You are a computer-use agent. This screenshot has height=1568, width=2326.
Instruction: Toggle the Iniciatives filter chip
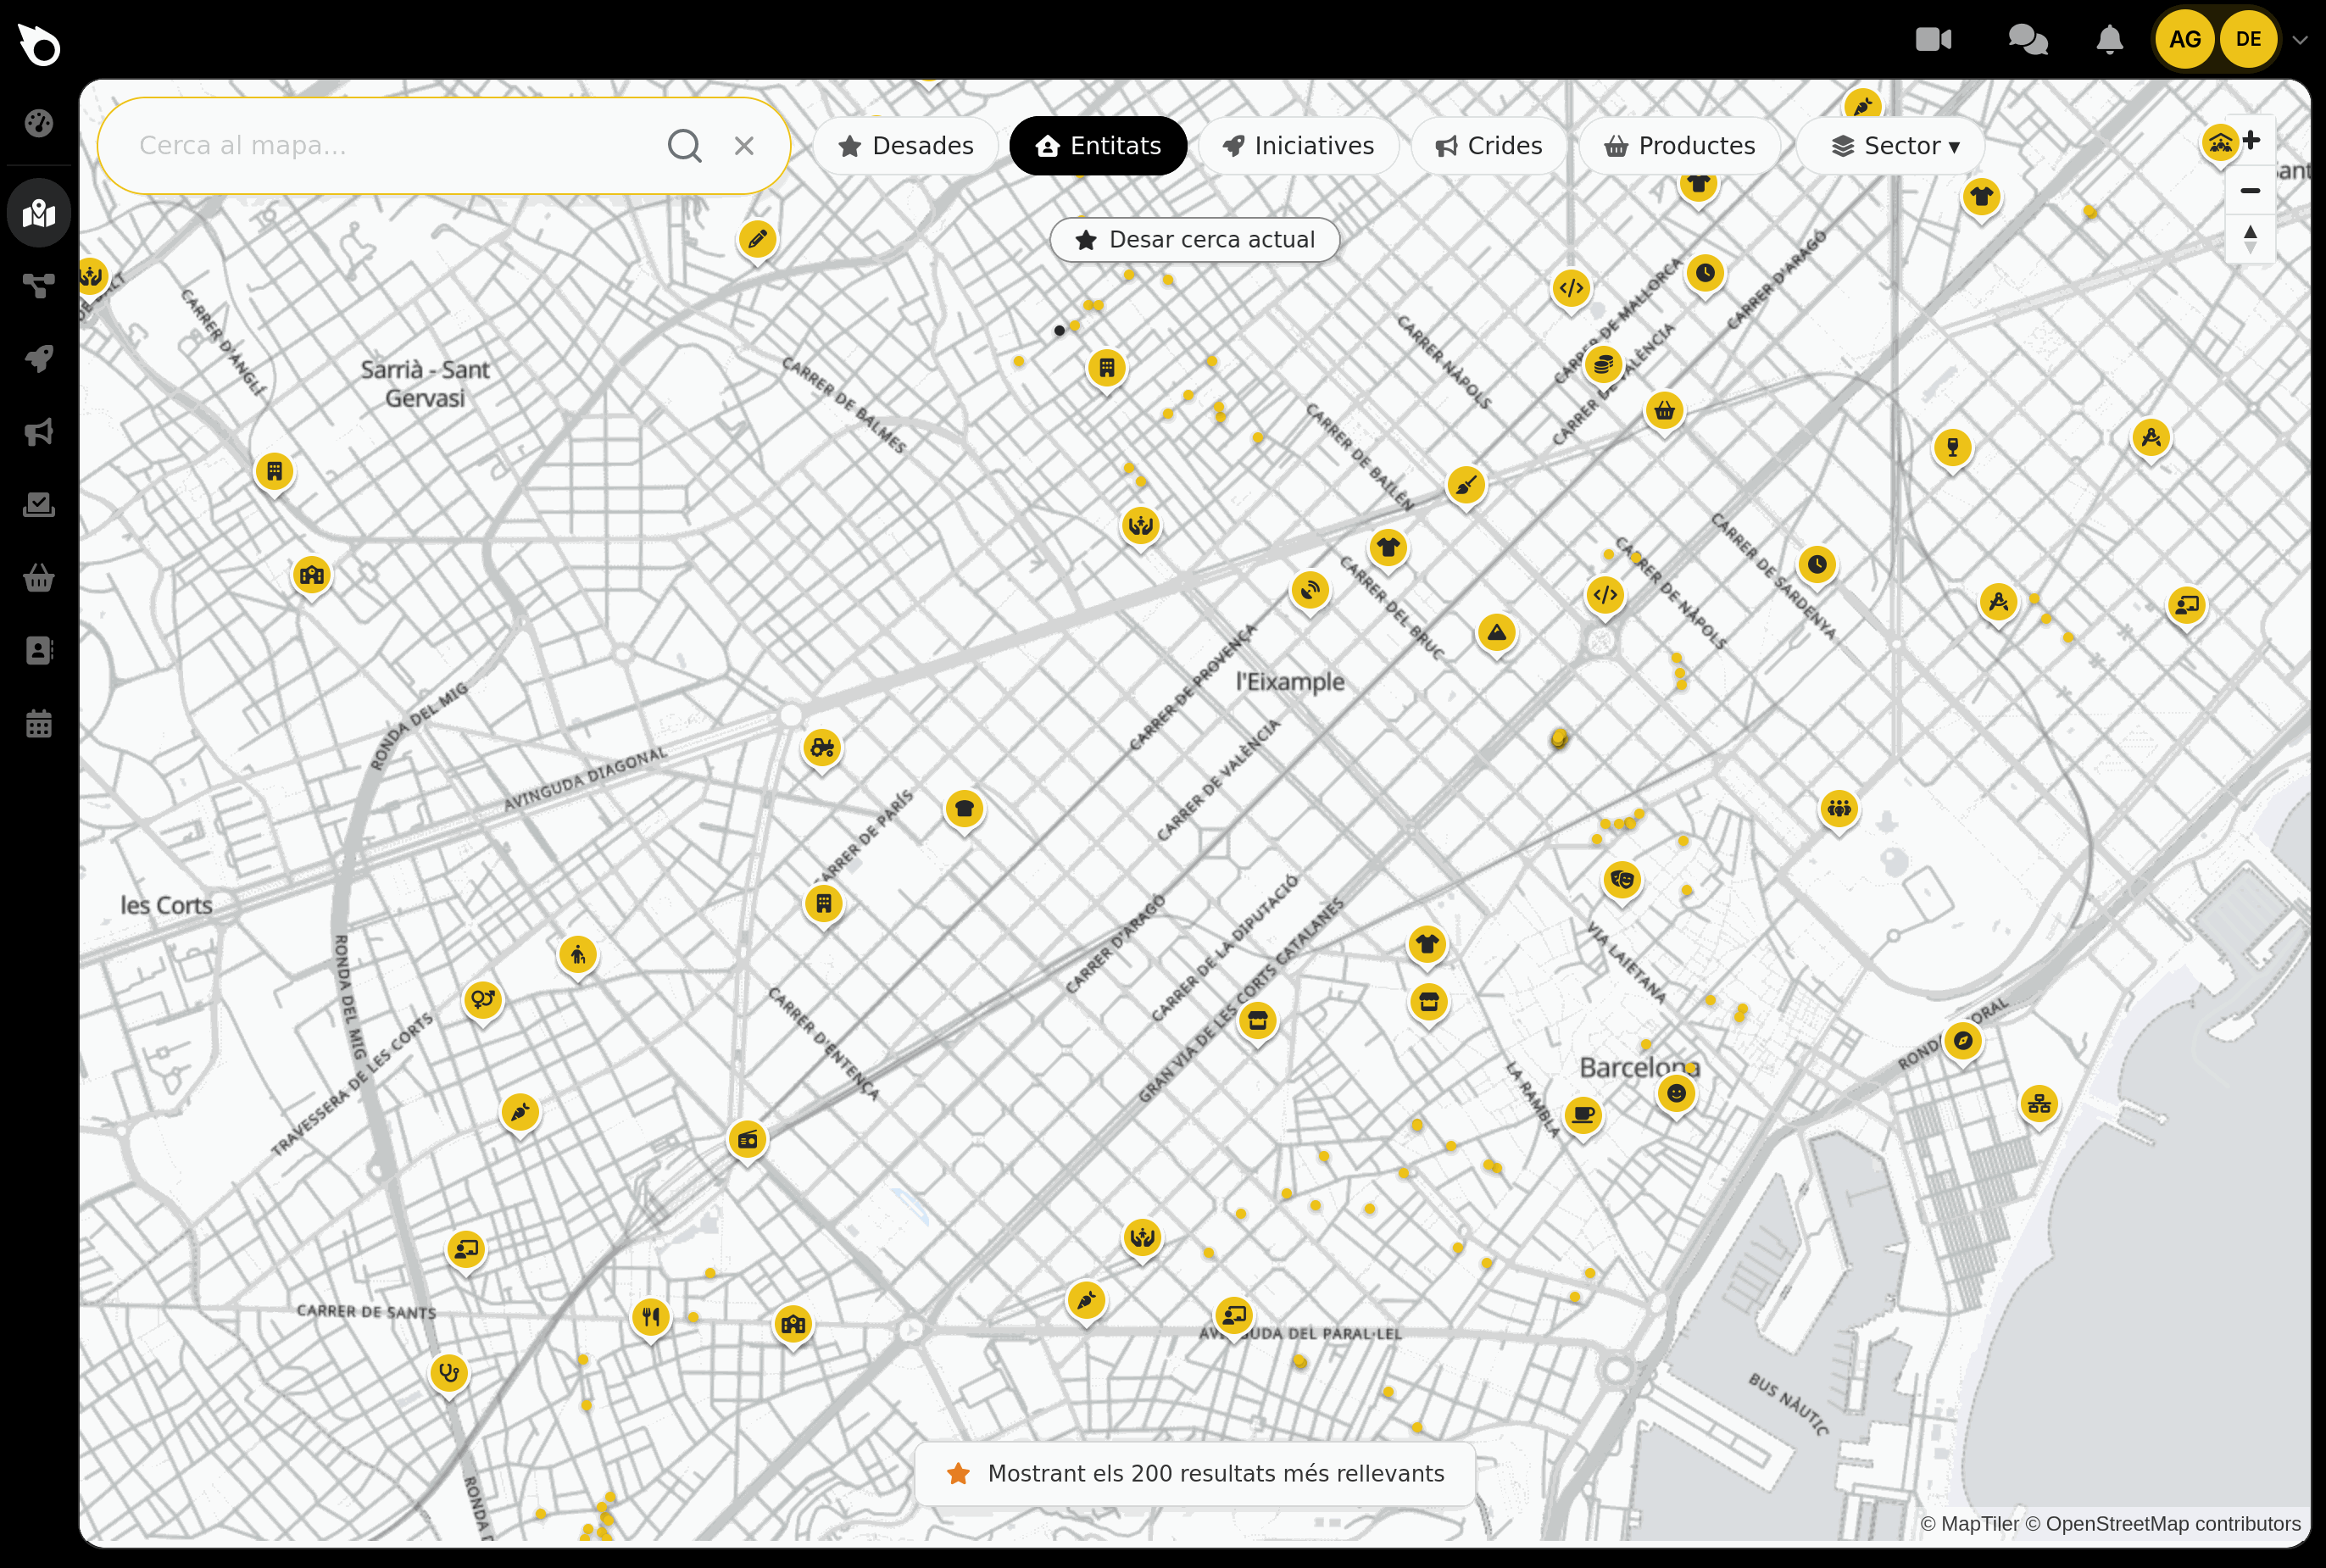[x=1298, y=146]
